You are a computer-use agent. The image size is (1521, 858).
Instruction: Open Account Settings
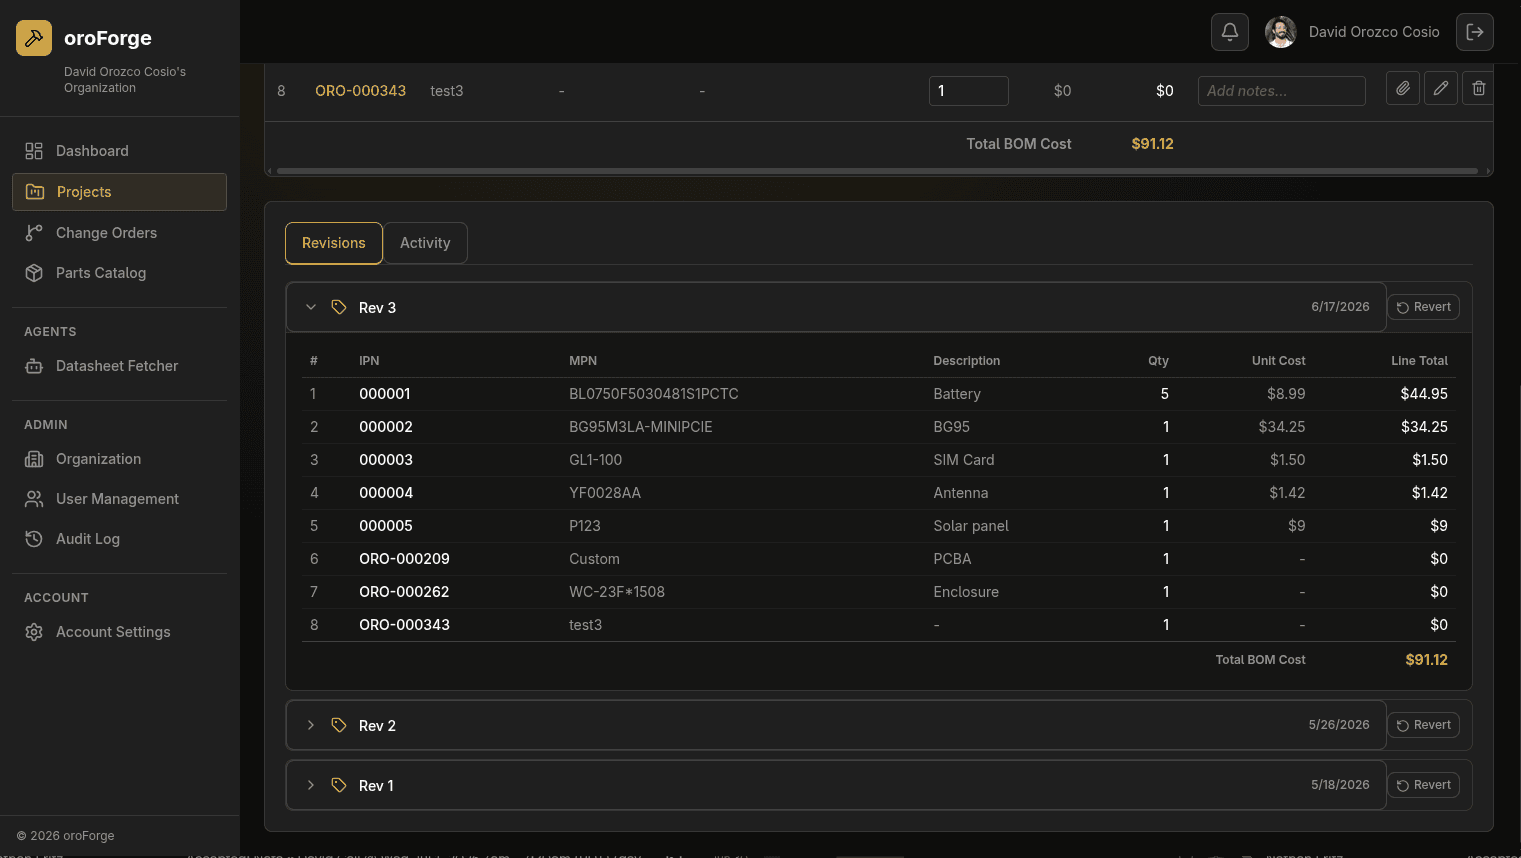coord(119,632)
